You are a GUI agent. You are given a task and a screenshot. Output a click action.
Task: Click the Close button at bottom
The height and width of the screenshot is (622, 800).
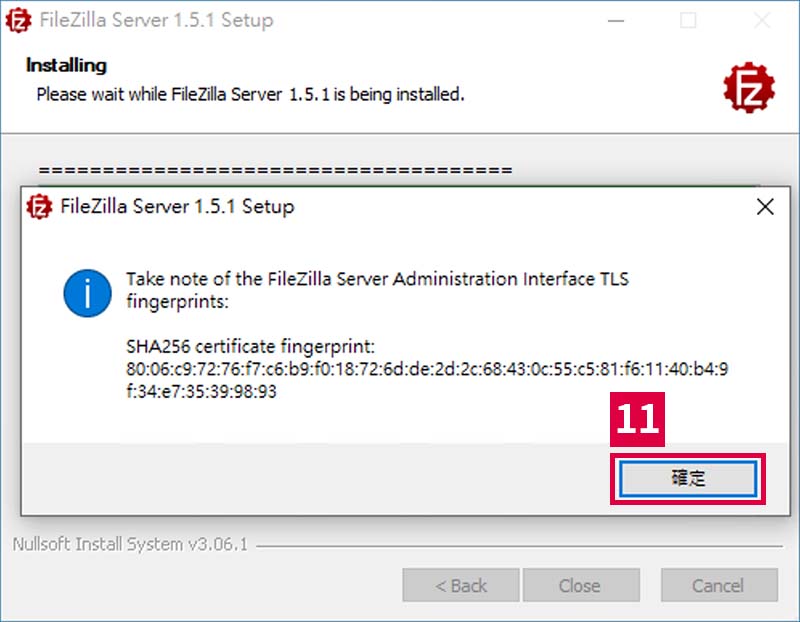click(x=581, y=585)
